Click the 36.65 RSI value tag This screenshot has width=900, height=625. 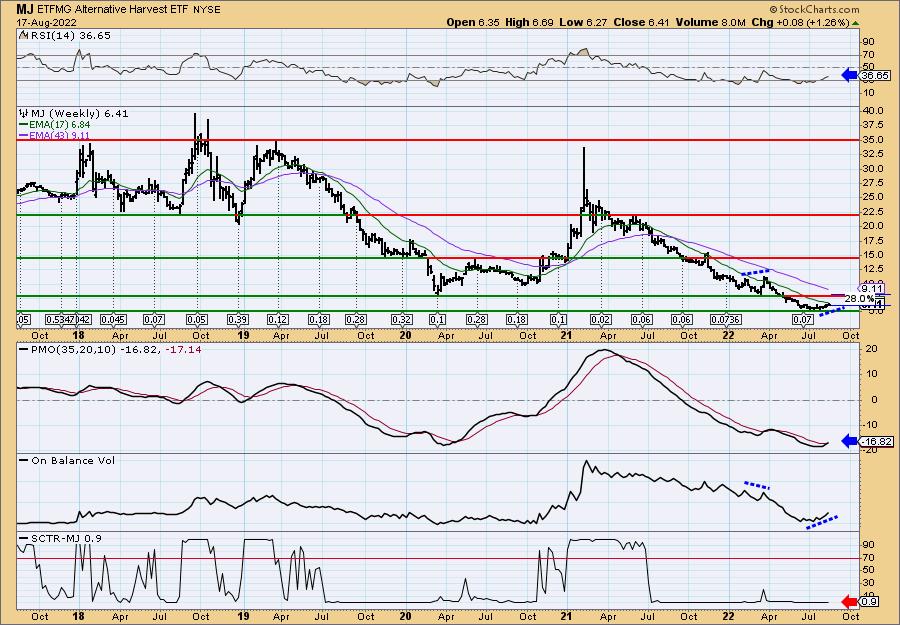point(875,75)
